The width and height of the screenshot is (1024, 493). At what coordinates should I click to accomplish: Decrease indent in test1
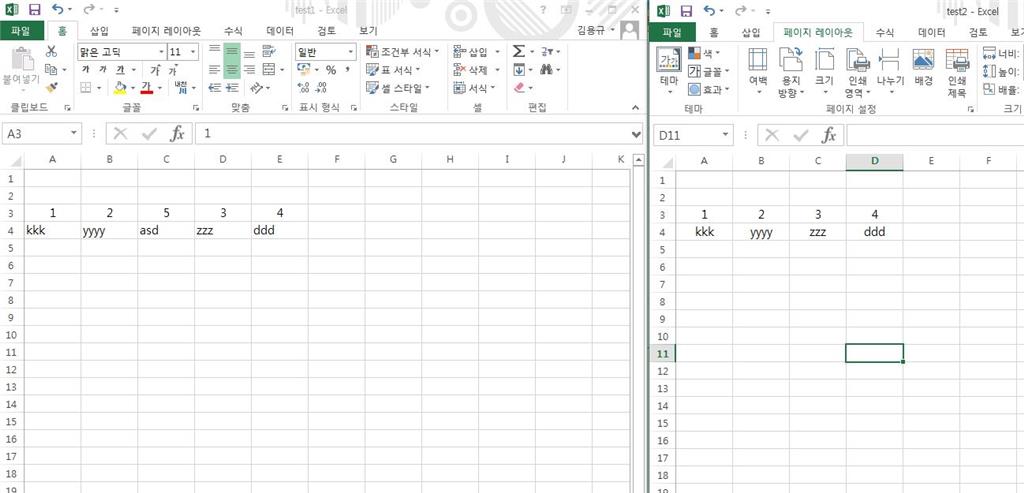point(214,87)
